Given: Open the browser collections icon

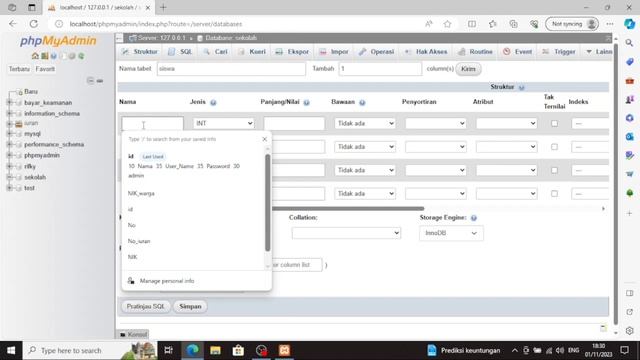Looking at the screenshot, I should (513, 24).
